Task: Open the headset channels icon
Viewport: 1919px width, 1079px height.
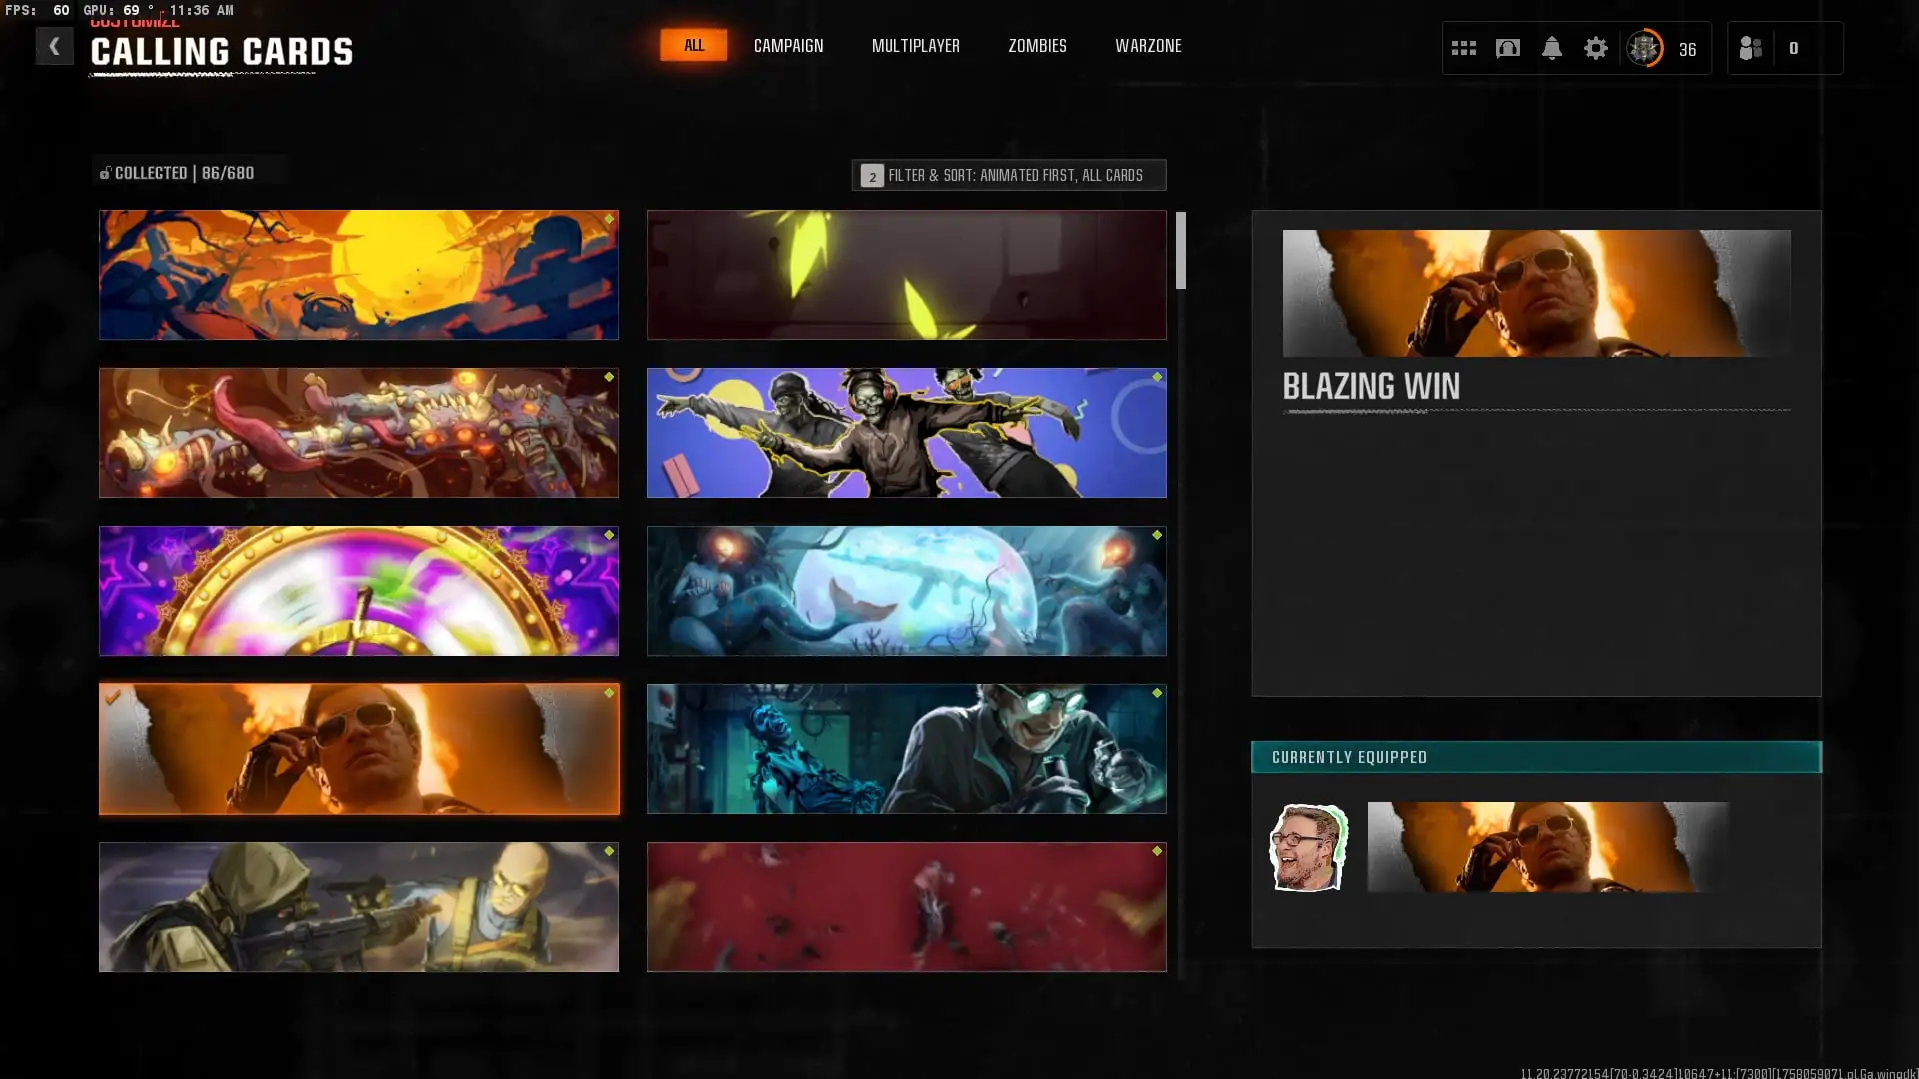Action: [x=1507, y=48]
